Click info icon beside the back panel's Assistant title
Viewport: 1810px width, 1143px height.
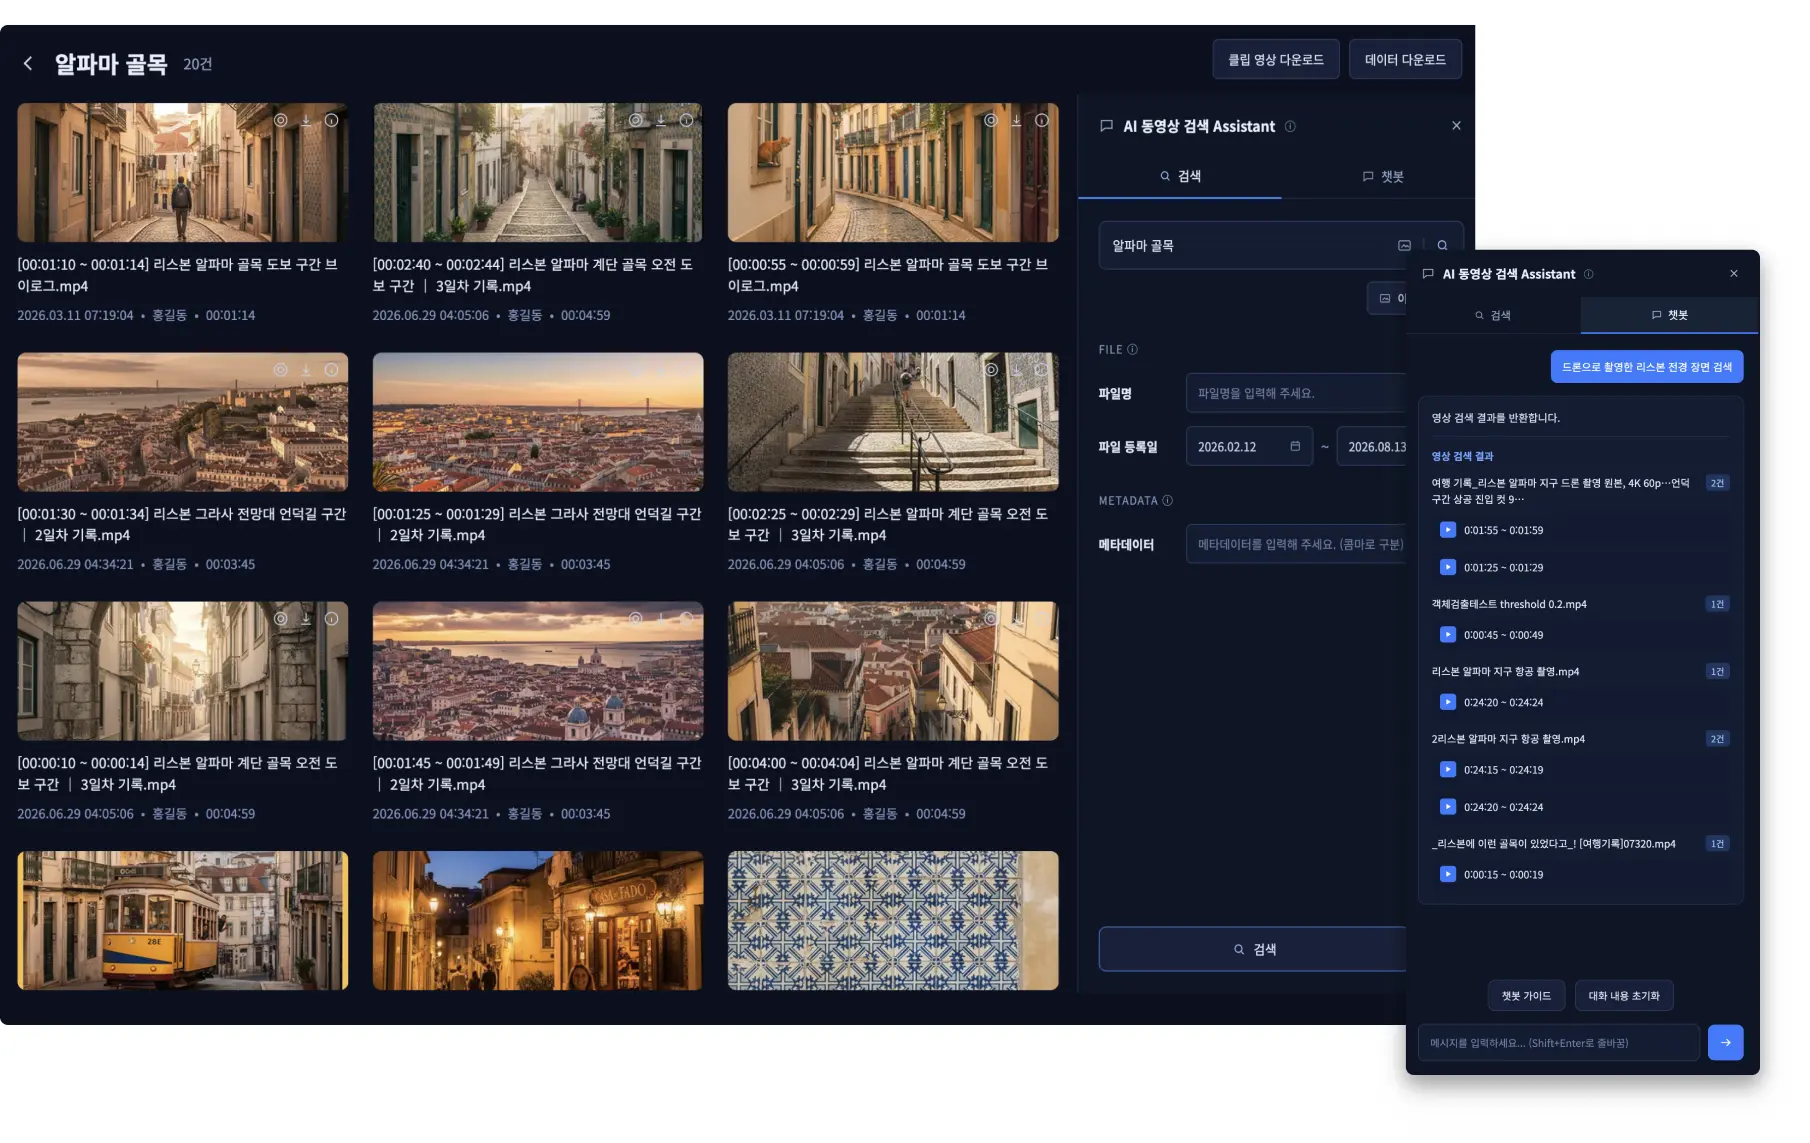tap(1290, 126)
